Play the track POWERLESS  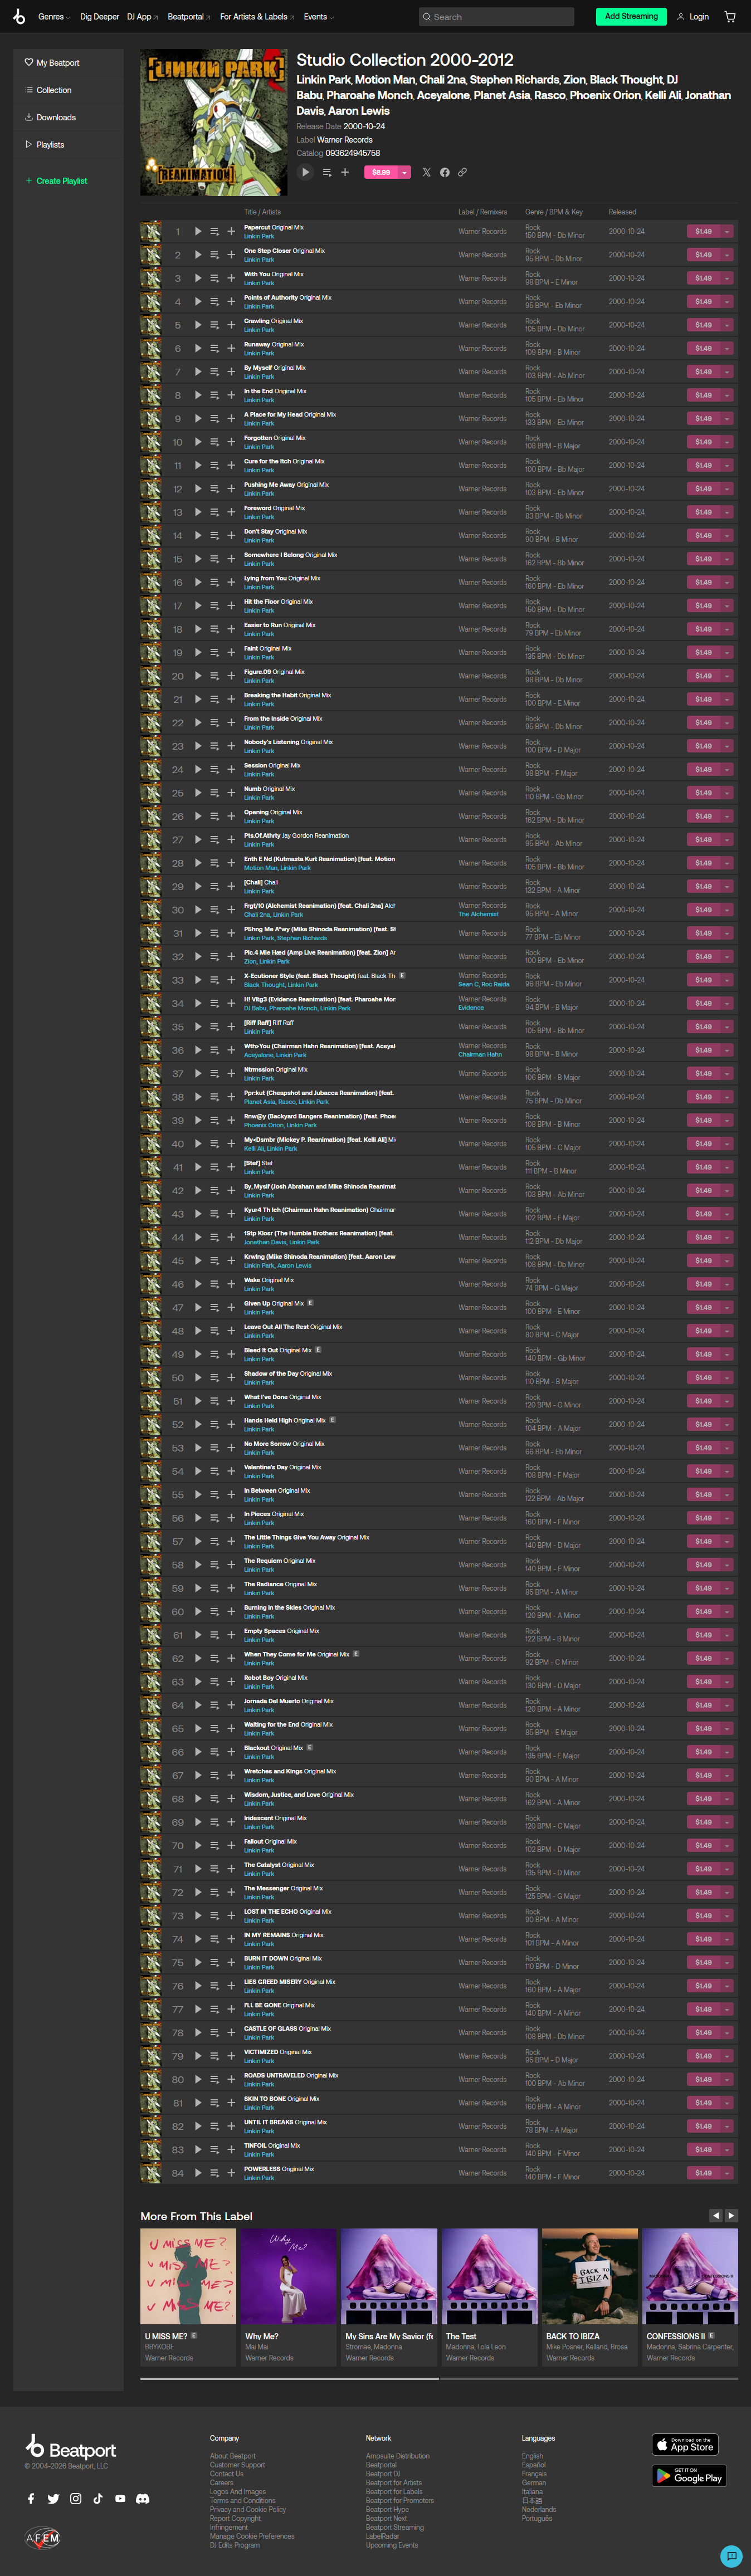point(198,2173)
